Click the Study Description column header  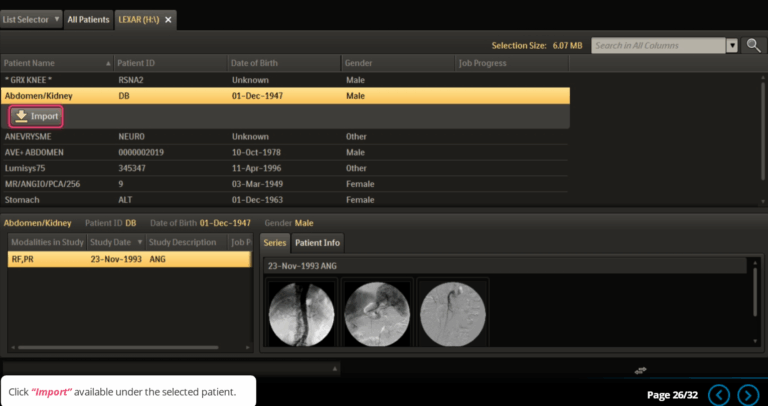tap(187, 242)
